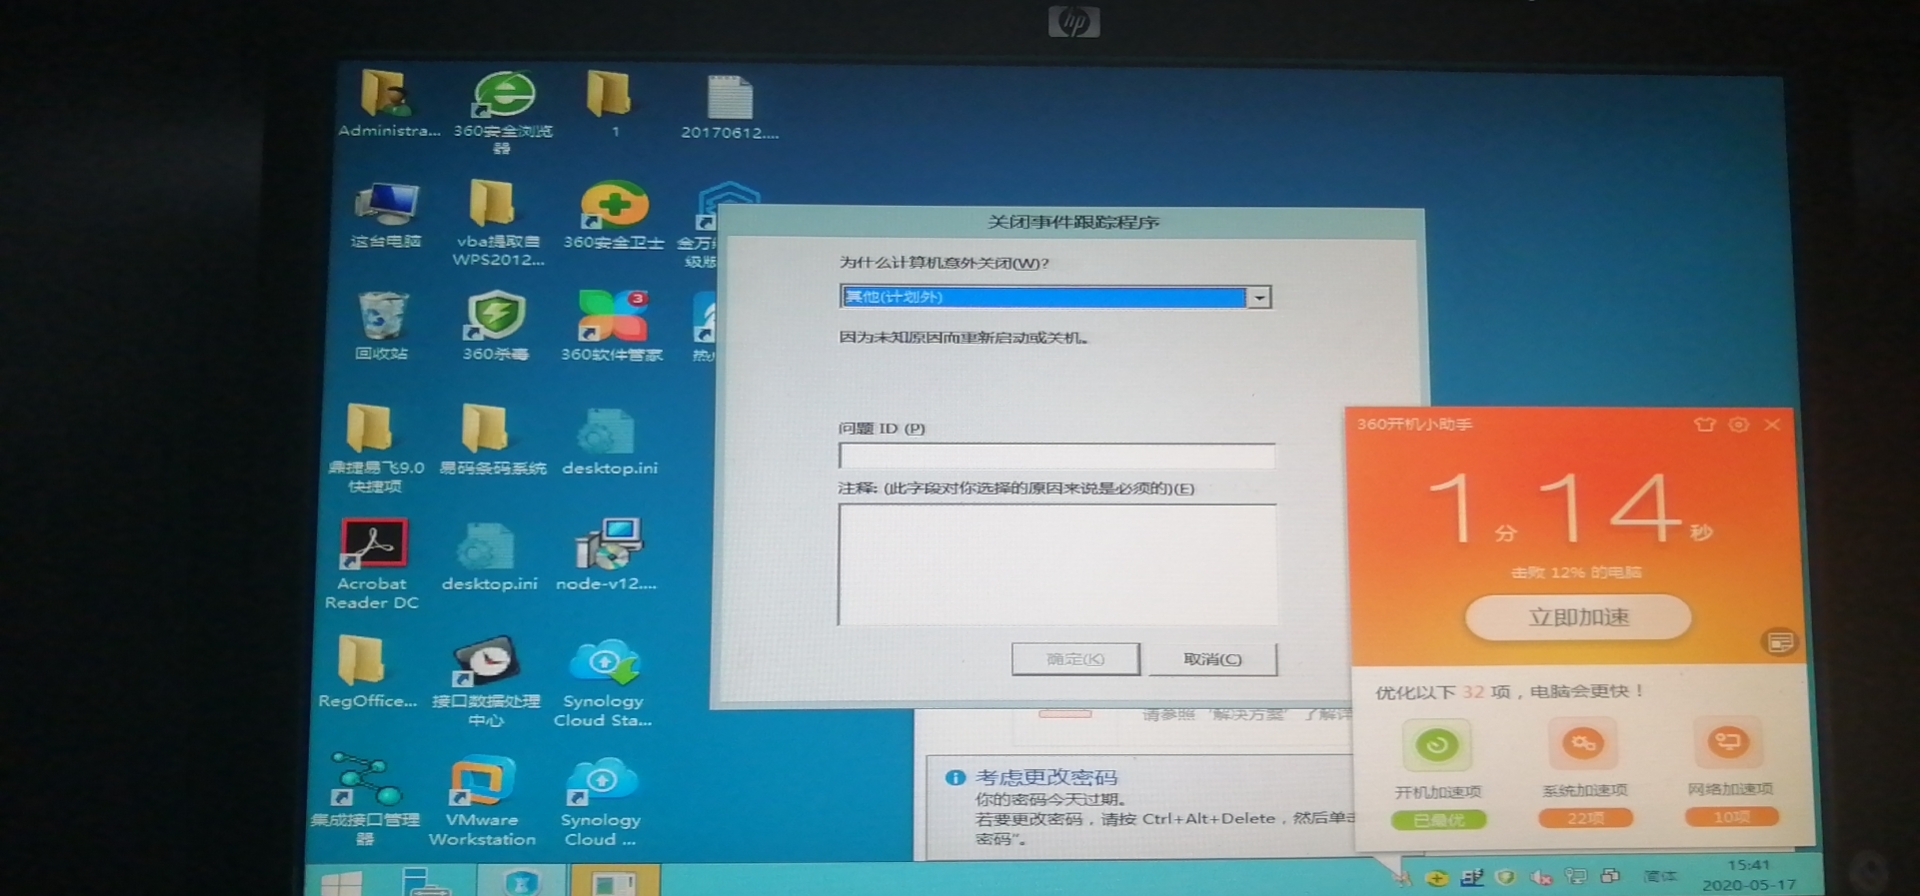Viewport: 1920px width, 896px height.
Task: Open the skin (shirt) icon in 360开机小助手
Action: (x=1705, y=424)
